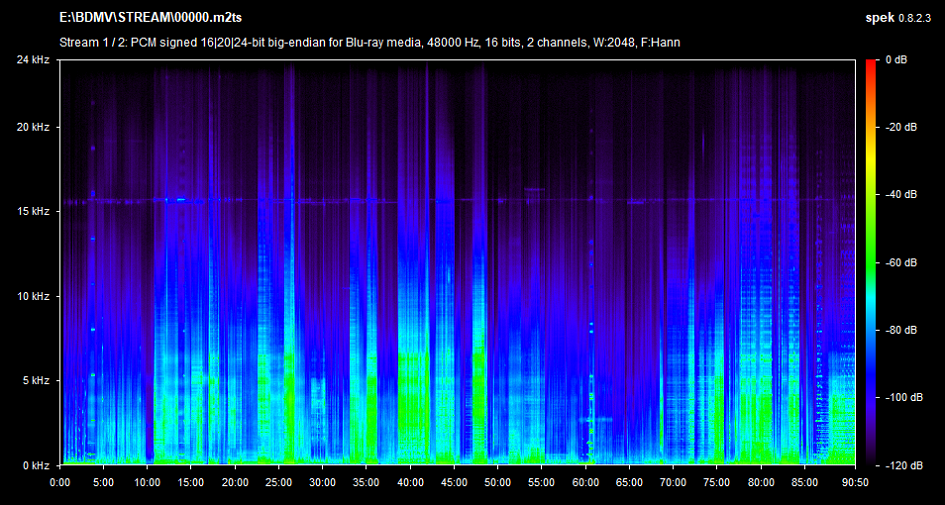Select the 75:00 time axis label
Screen dimensions: 945x505
[x=717, y=482]
